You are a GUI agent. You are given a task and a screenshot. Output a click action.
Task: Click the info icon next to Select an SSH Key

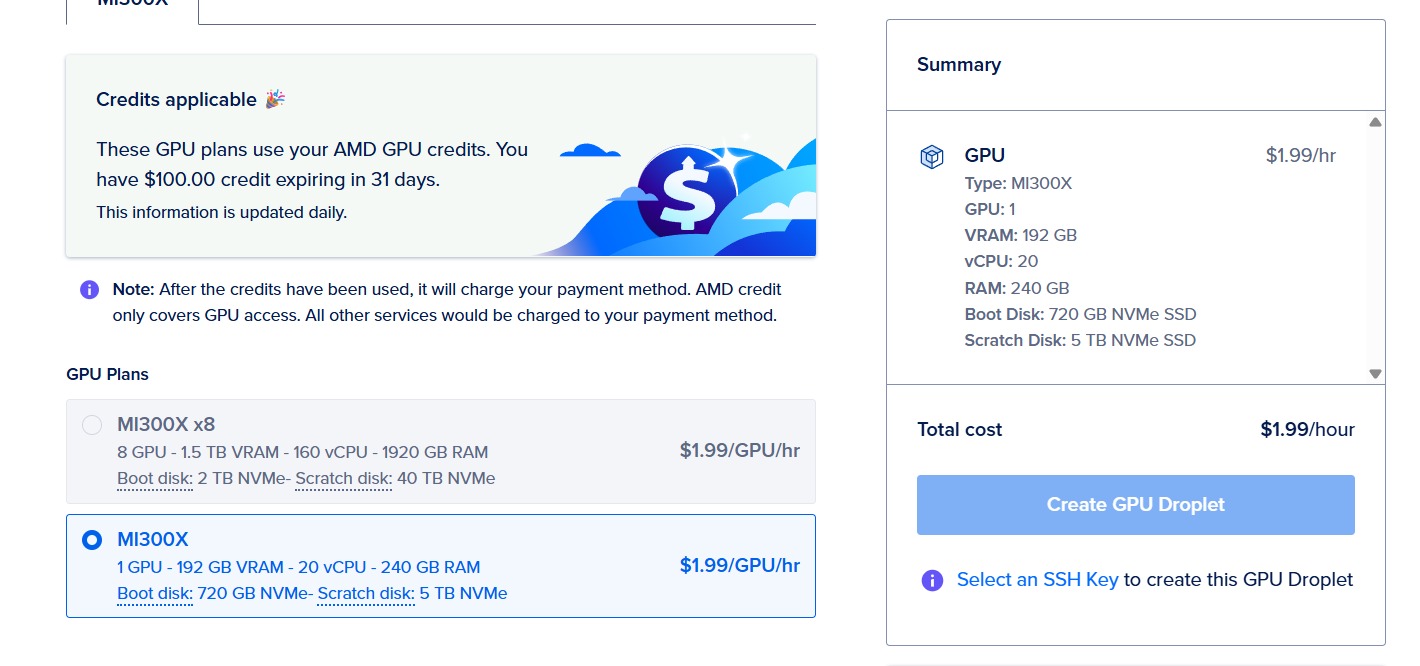(x=932, y=580)
